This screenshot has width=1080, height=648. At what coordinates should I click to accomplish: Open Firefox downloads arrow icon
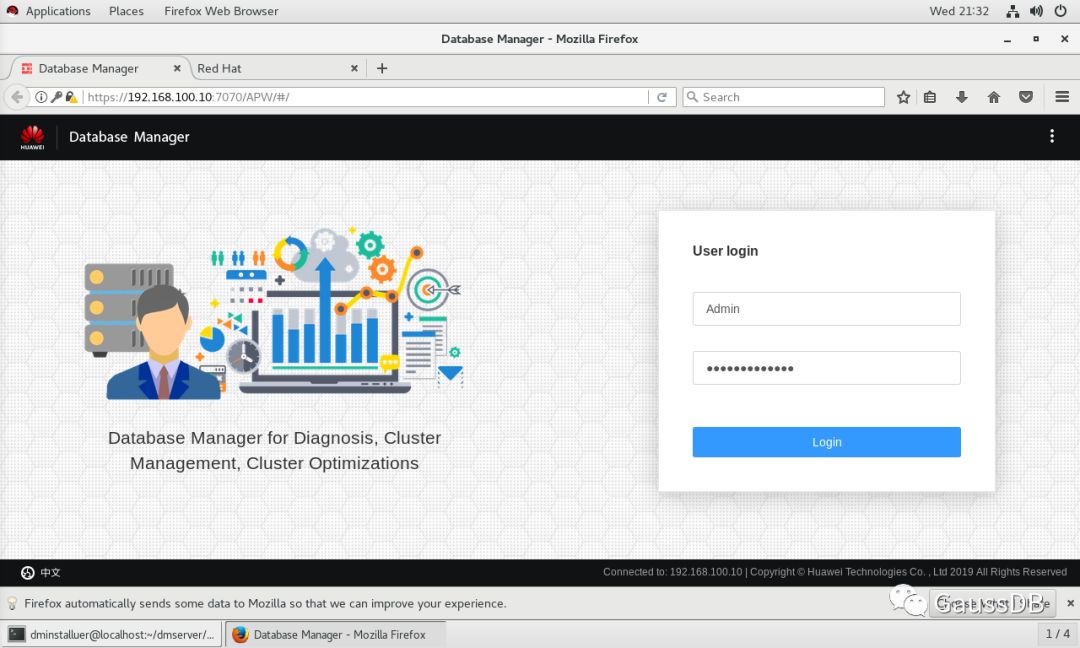click(962, 97)
